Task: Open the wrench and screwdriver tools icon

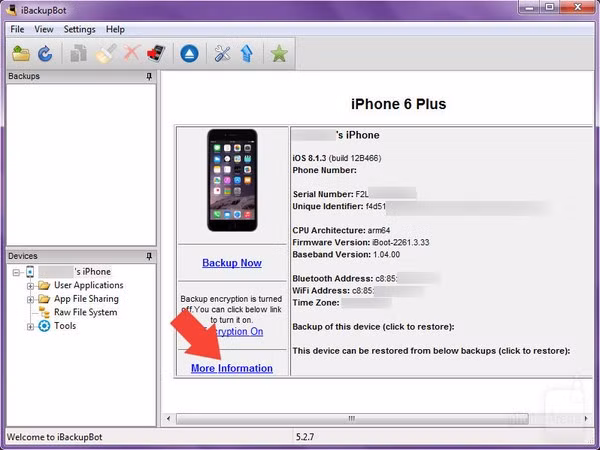Action: coord(223,54)
